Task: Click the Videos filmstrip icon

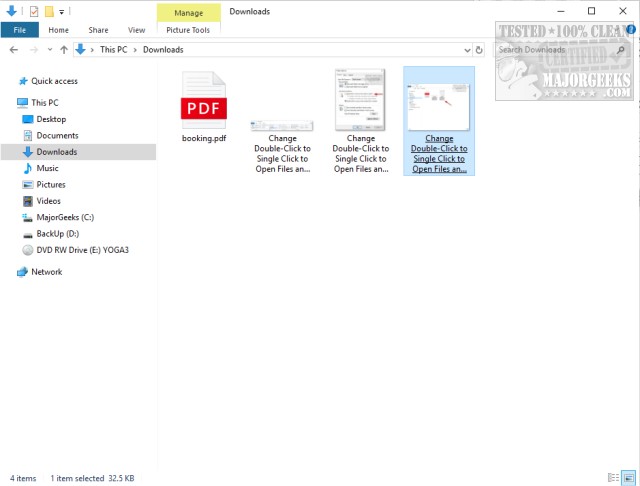Action: click(x=27, y=201)
